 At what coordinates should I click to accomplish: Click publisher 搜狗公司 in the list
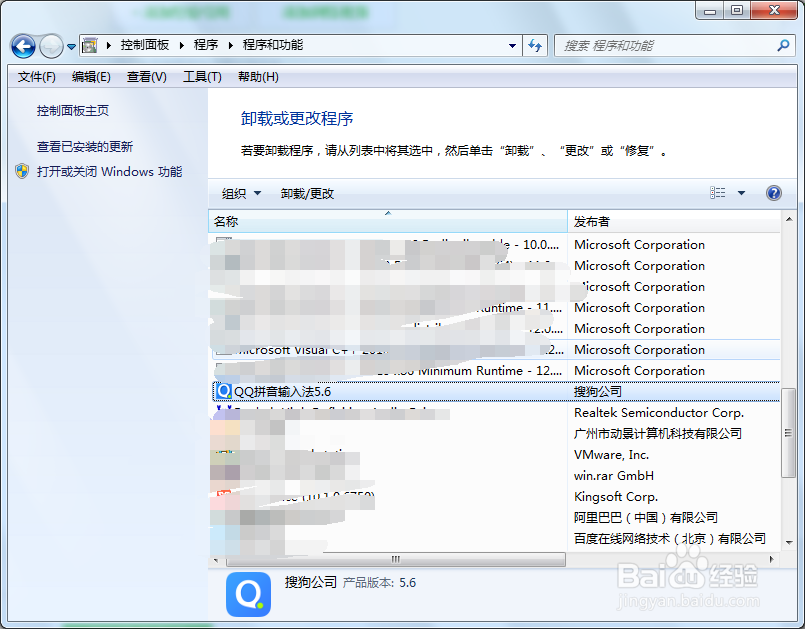(598, 392)
